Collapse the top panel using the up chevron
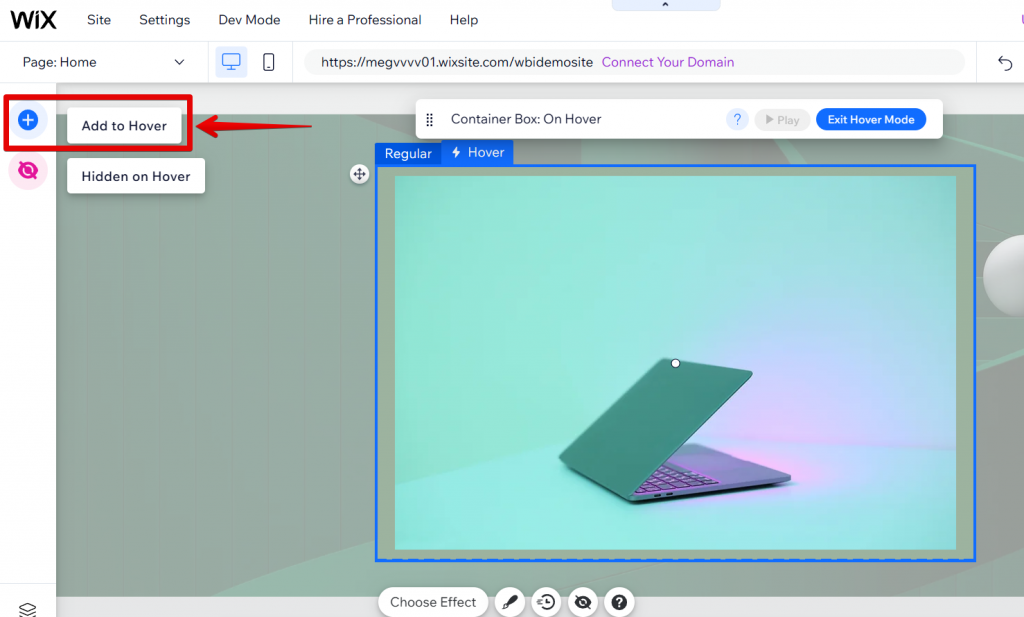 click(x=666, y=4)
